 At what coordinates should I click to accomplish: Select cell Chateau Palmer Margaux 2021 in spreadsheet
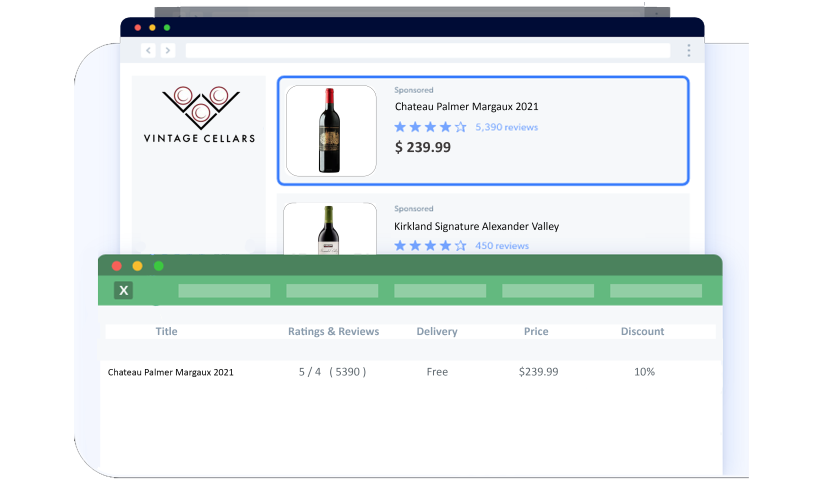point(171,372)
